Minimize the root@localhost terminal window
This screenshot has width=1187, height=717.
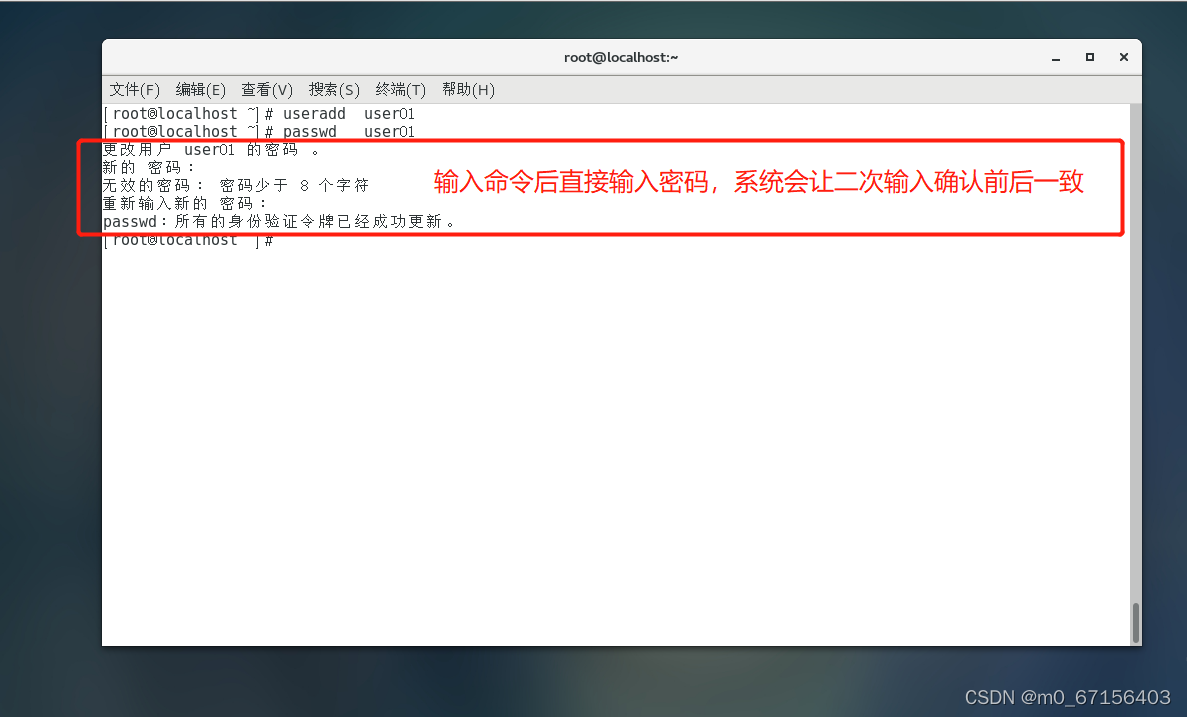pyautogui.click(x=1056, y=58)
